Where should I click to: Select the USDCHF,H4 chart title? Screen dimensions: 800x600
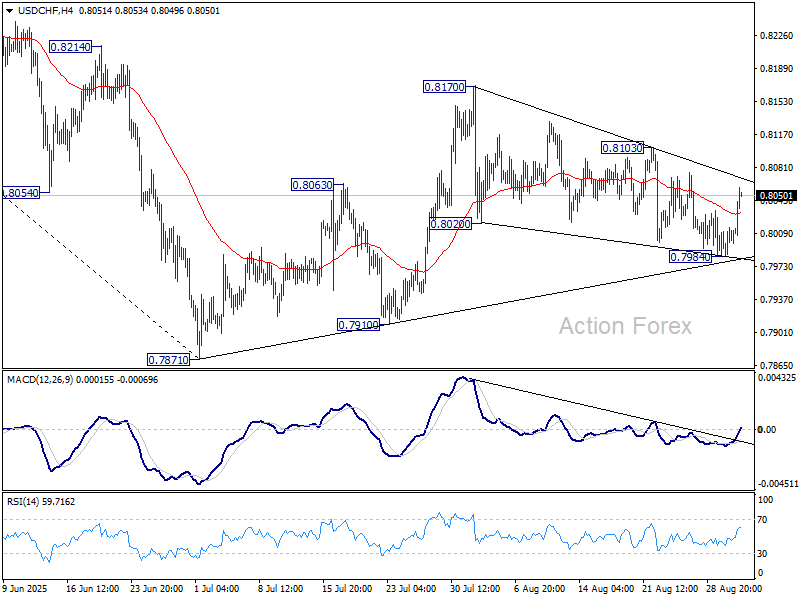(37, 9)
